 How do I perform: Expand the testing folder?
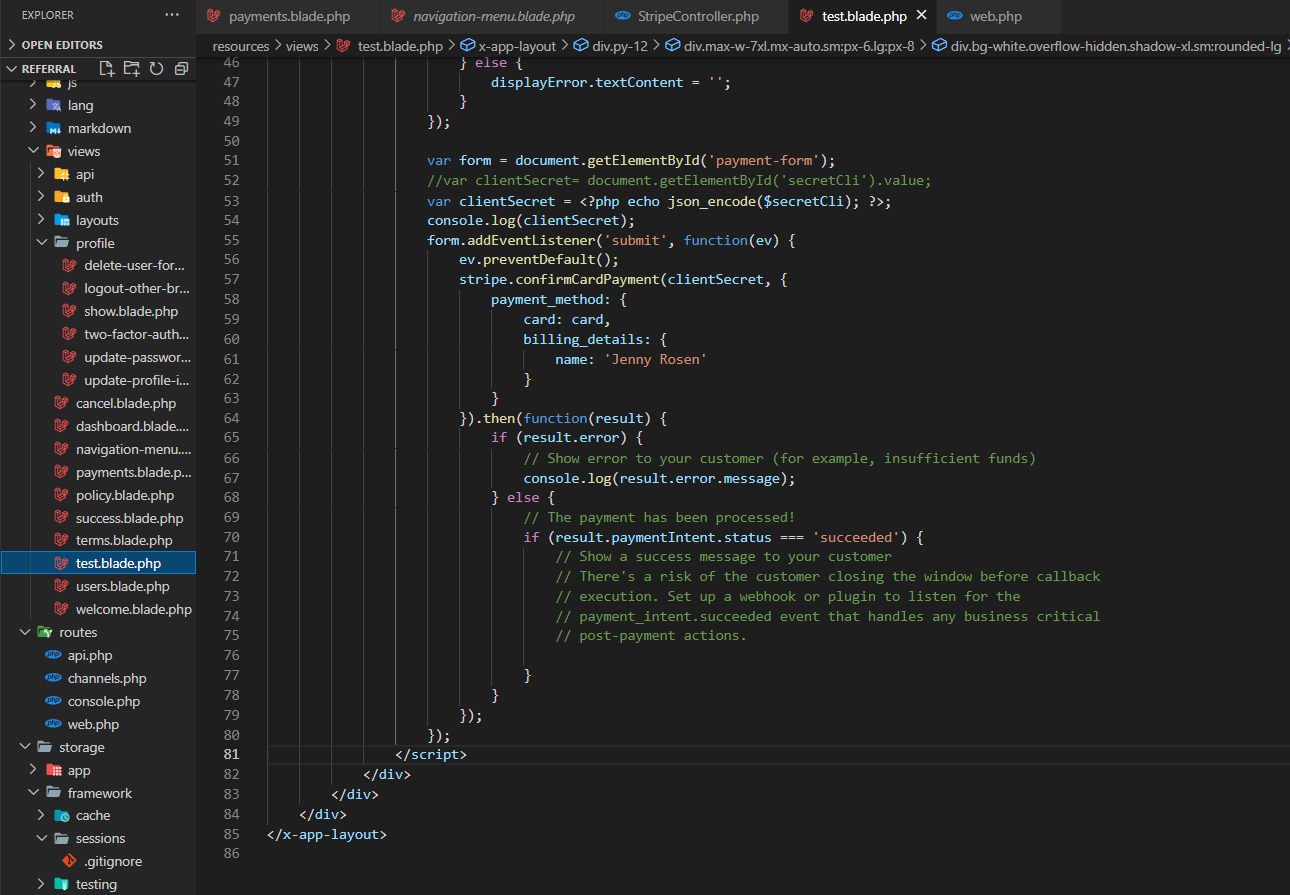click(x=98, y=884)
